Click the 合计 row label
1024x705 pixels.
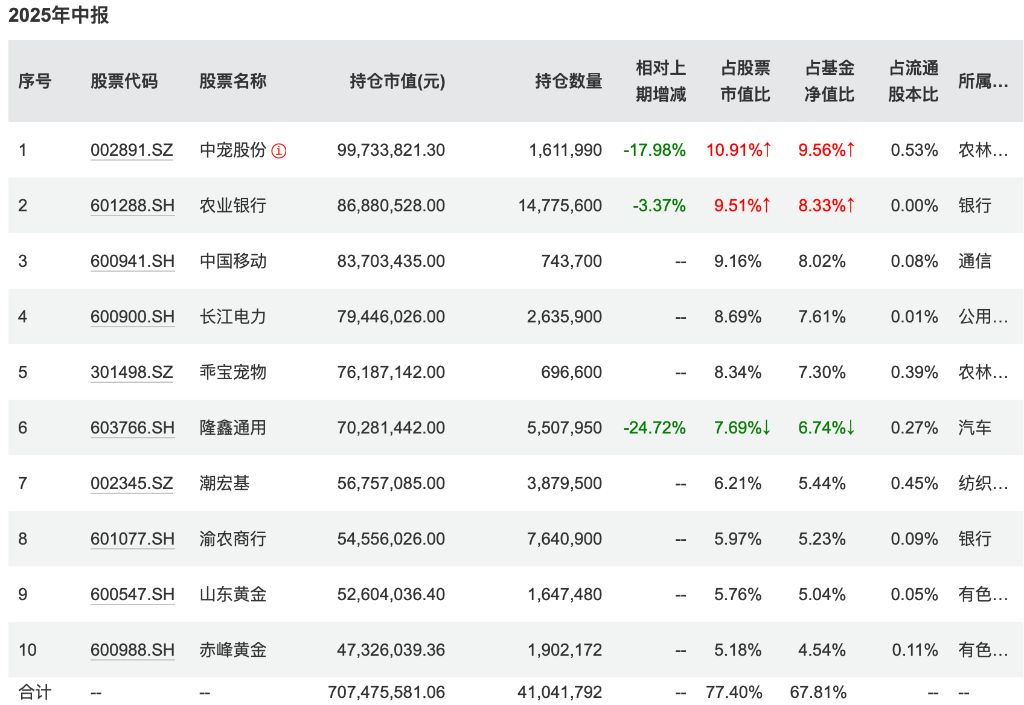click(x=35, y=692)
